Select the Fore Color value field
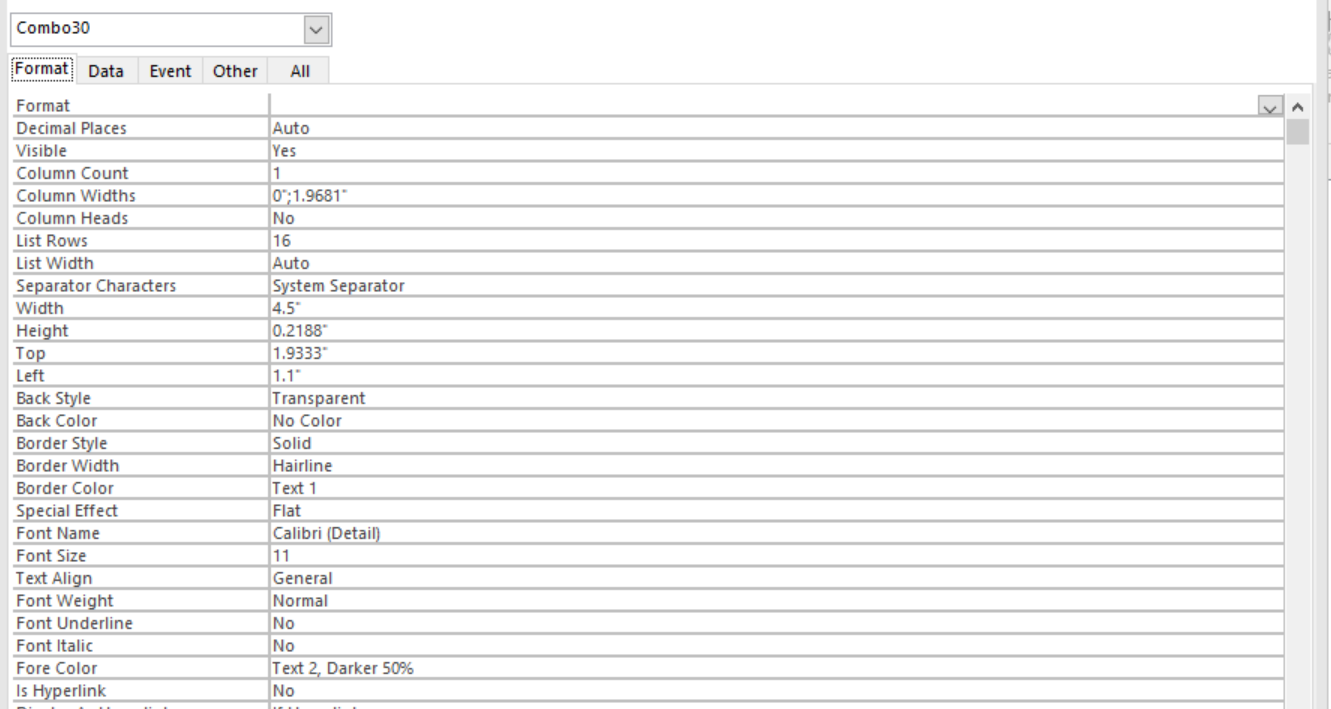1331x709 pixels. (x=775, y=668)
